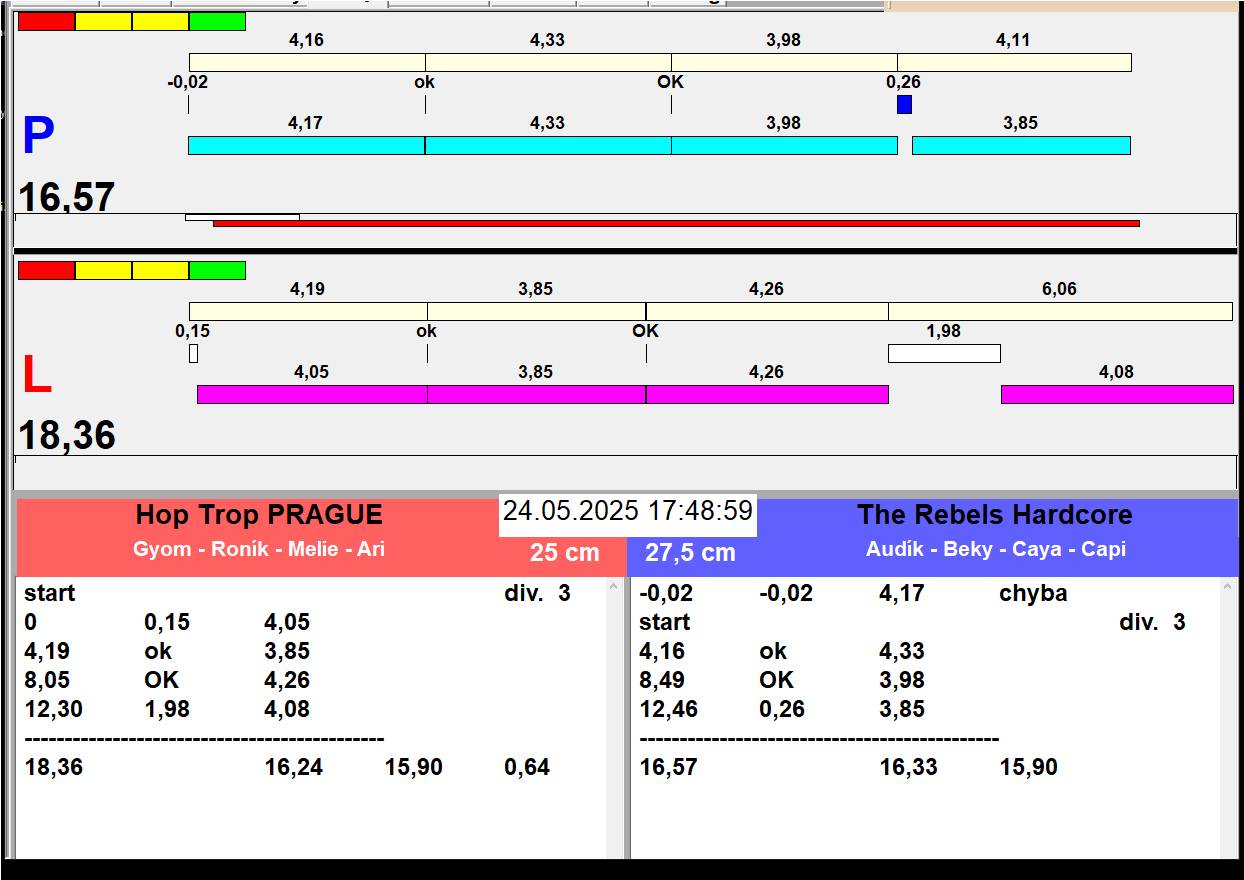Viewport: 1244px width, 880px height.
Task: Click the large 18,36 lane time
Action: pos(67,435)
